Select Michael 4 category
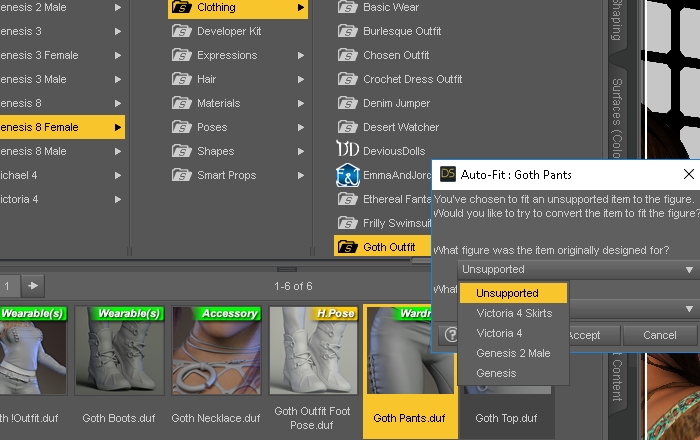 click(x=62, y=175)
